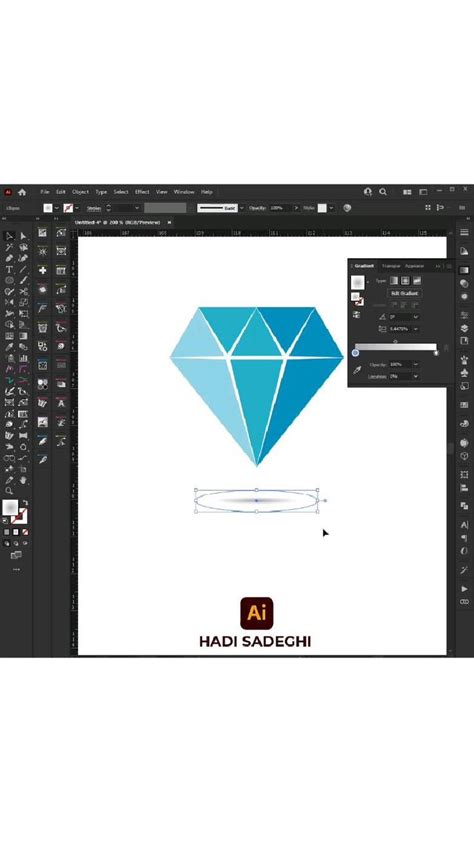The width and height of the screenshot is (474, 842).
Task: Open the brush definition Basic dropdown
Action: coord(242,208)
